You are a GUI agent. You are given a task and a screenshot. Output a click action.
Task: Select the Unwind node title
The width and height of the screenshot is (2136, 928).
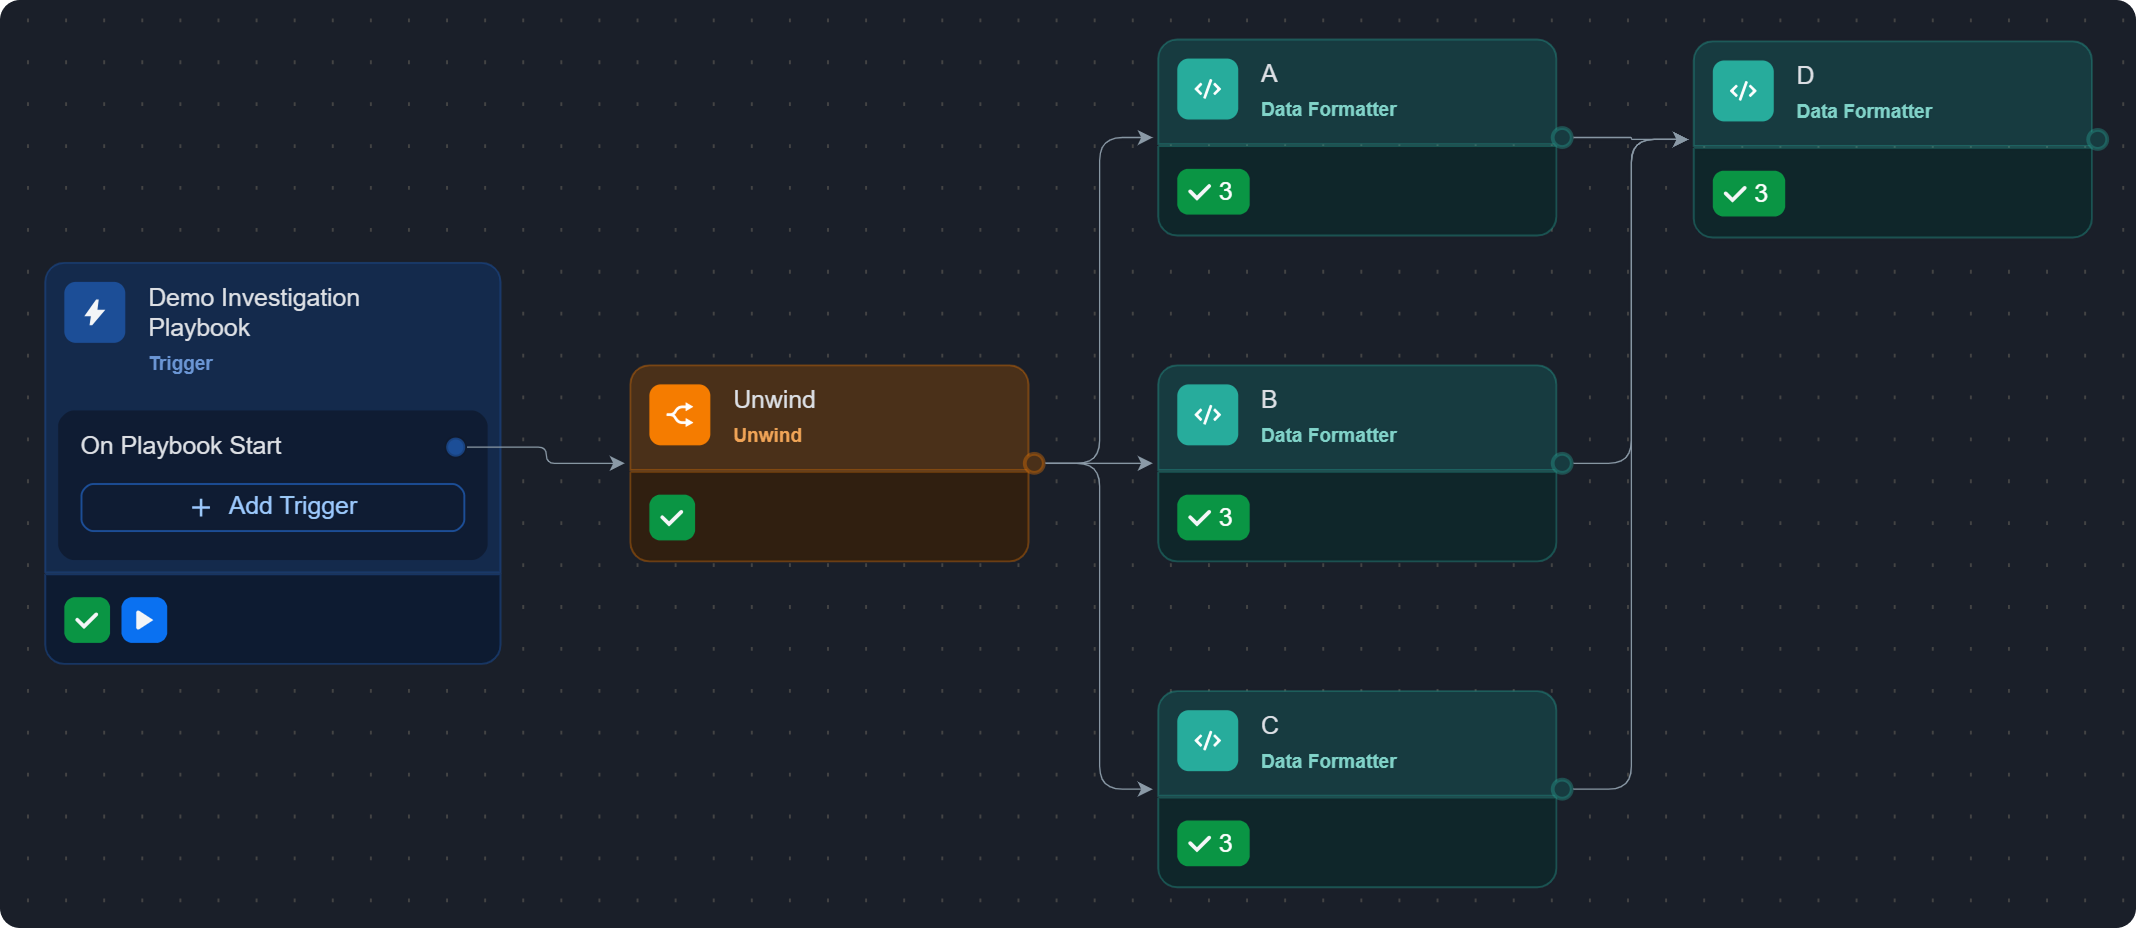[774, 399]
